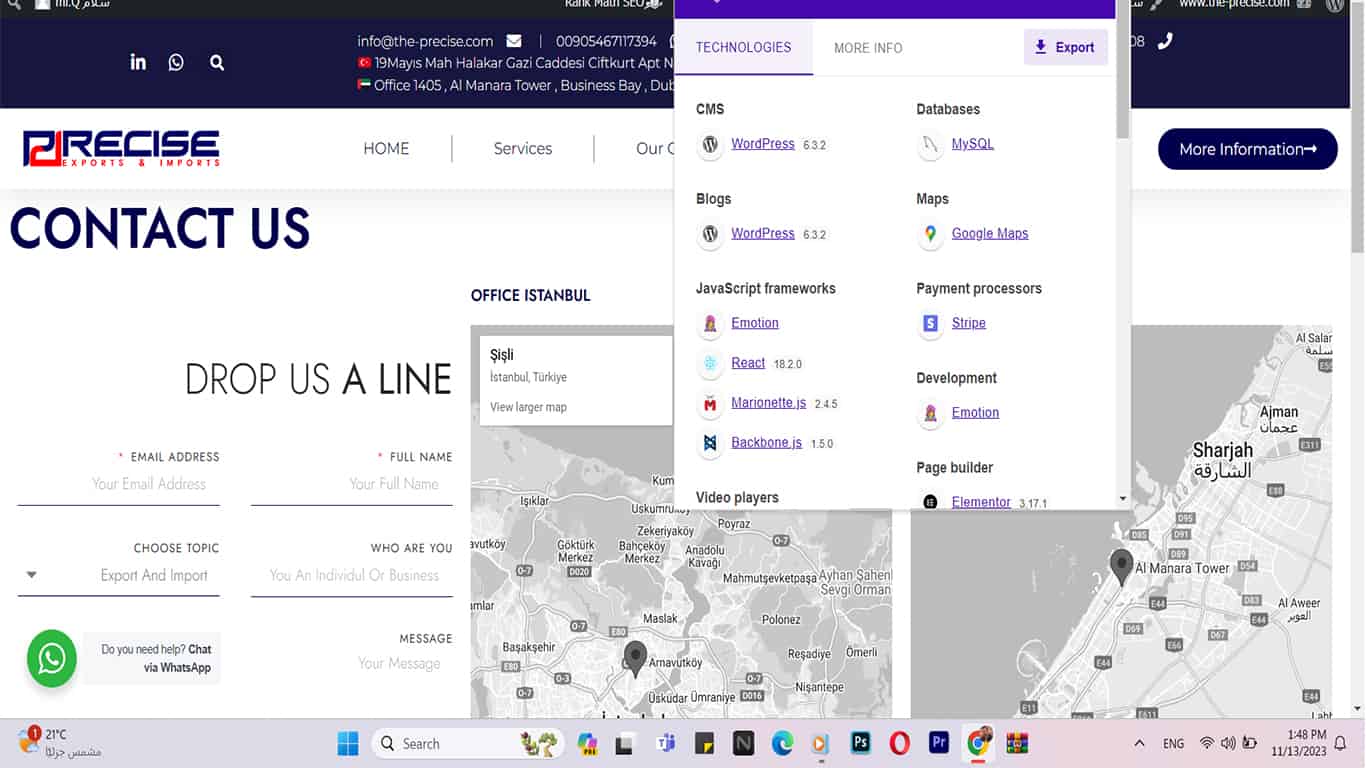Click the WordPress admin bar logo
The height and width of the screenshot is (768, 1366).
pos(1335,4)
